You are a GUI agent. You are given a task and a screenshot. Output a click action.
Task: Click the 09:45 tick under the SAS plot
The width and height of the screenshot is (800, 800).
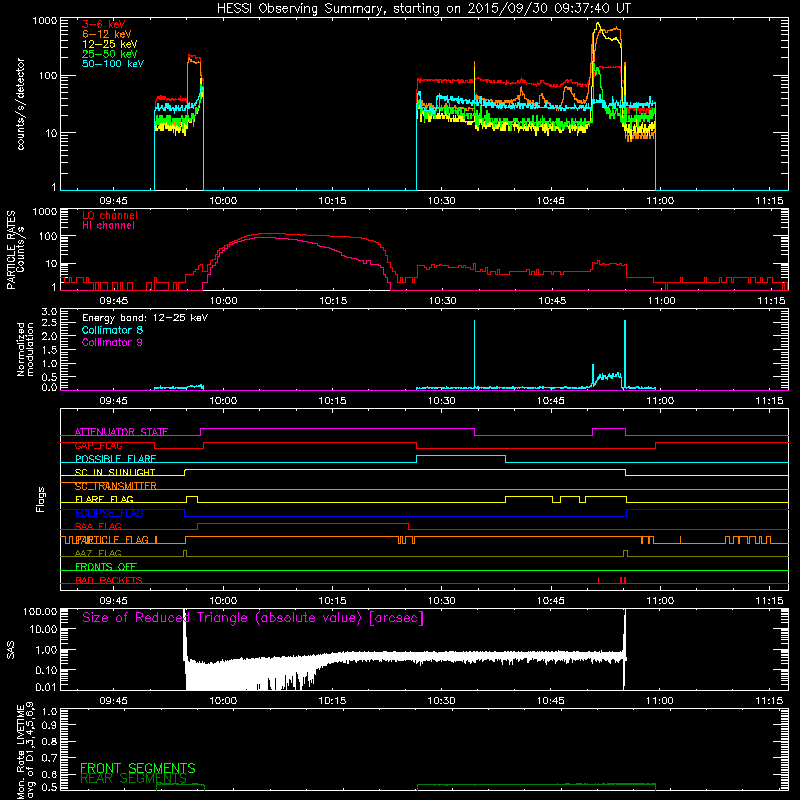click(113, 701)
